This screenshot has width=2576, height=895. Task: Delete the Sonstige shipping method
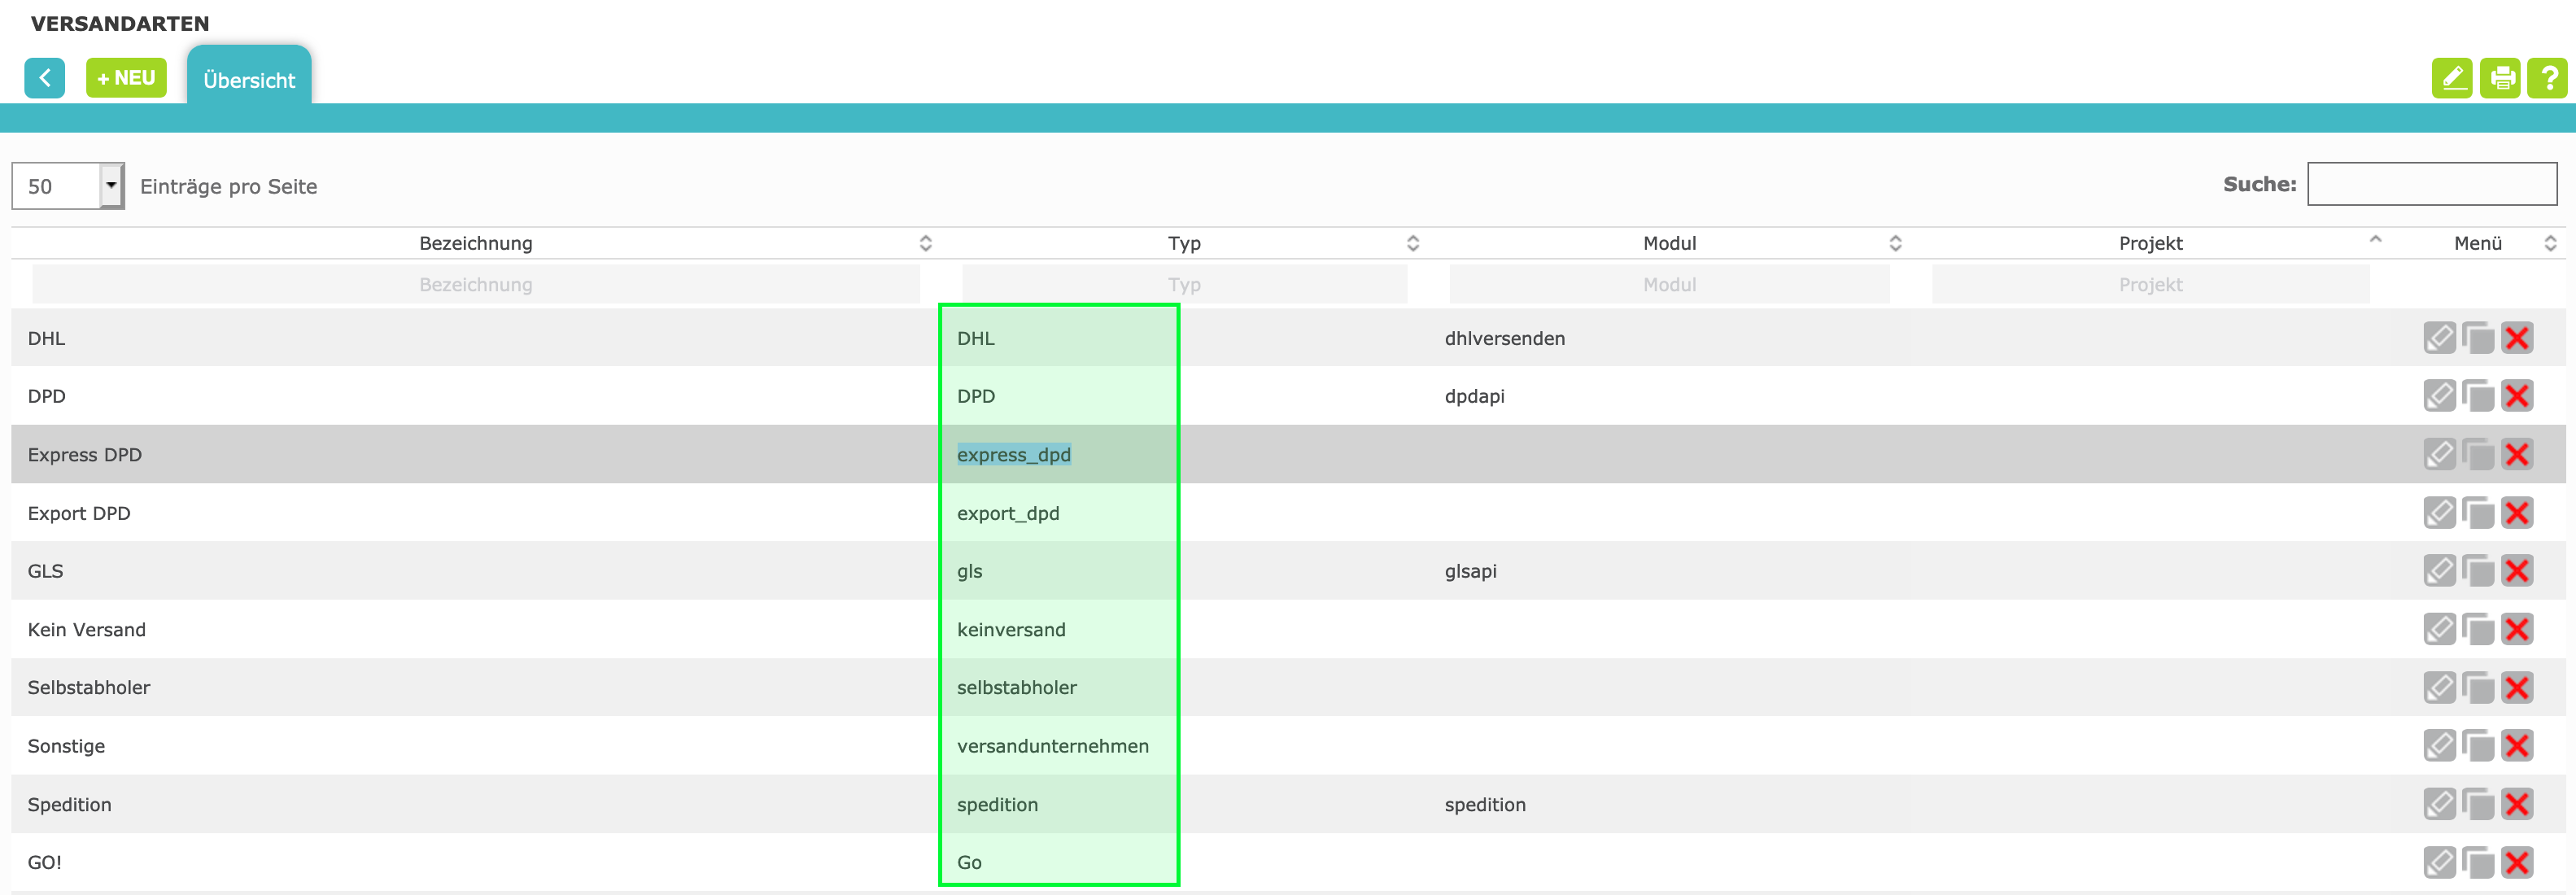2517,746
